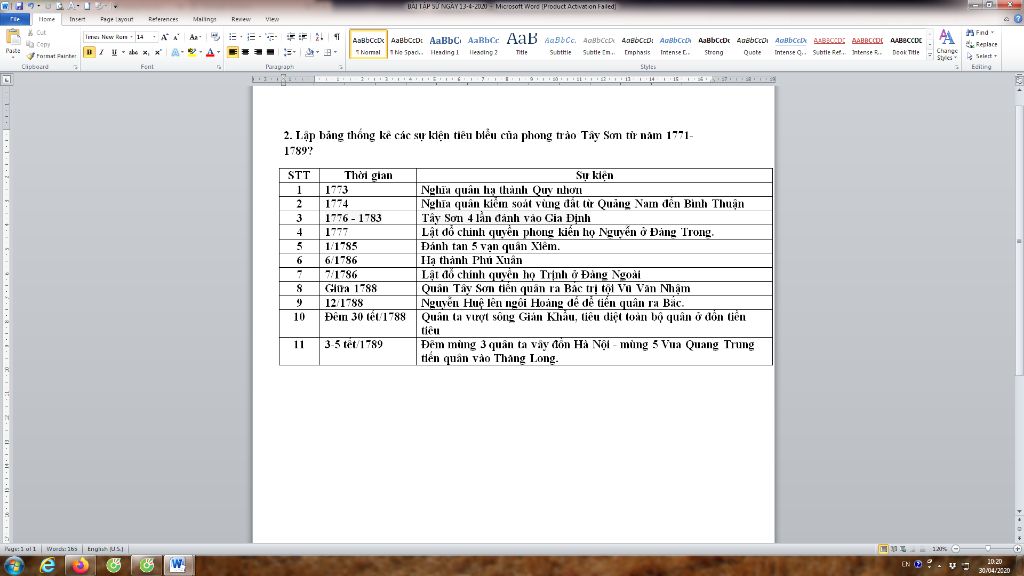The image size is (1024, 576).
Task: Show or hide paragraph marks
Action: pos(337,37)
